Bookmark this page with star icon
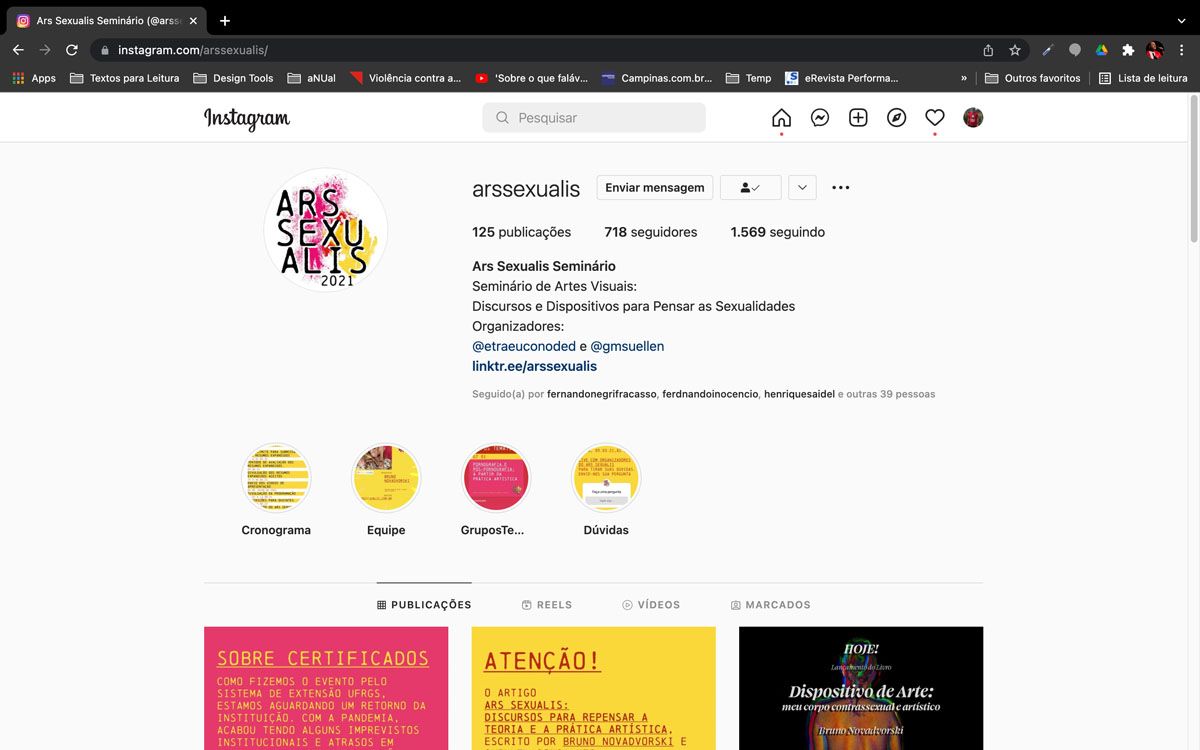Viewport: 1200px width, 750px height. tap(1015, 50)
